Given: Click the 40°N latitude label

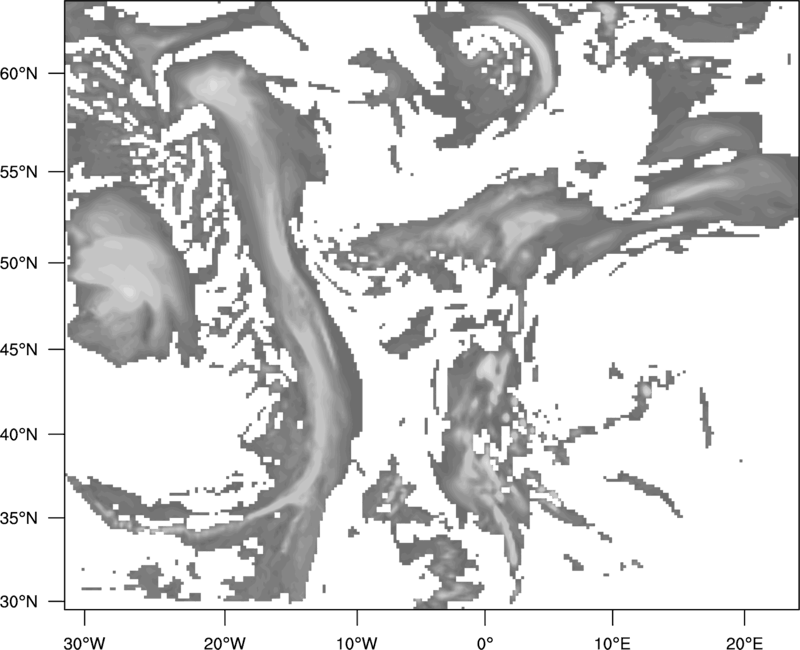Looking at the screenshot, I should click(x=19, y=435).
